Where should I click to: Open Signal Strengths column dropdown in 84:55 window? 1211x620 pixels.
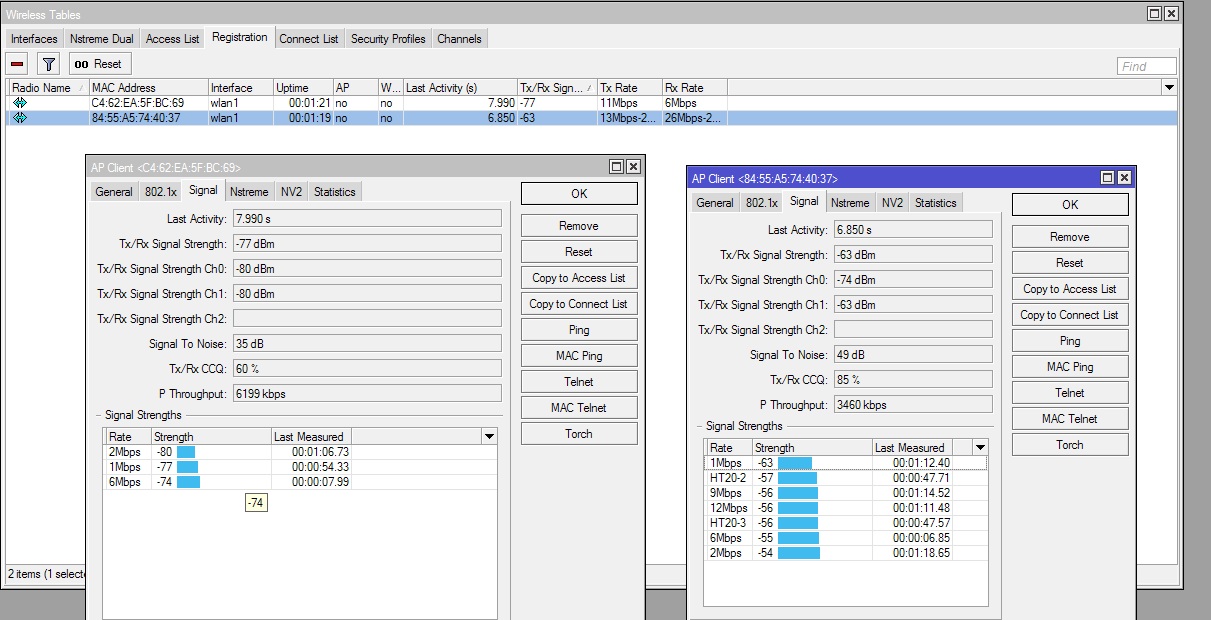(980, 448)
